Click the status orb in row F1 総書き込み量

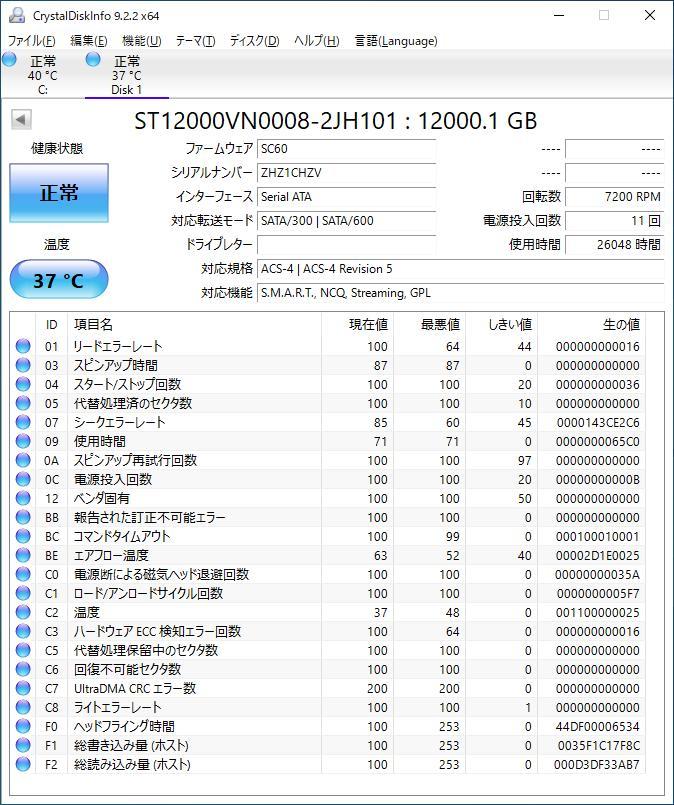point(23,745)
